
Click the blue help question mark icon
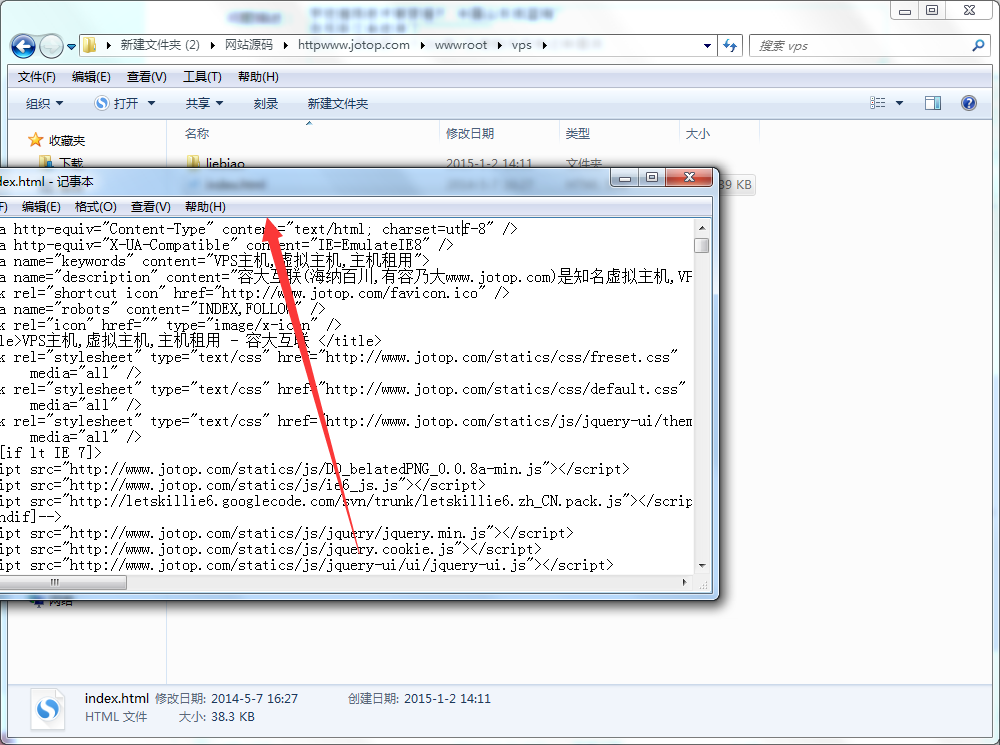point(968,103)
